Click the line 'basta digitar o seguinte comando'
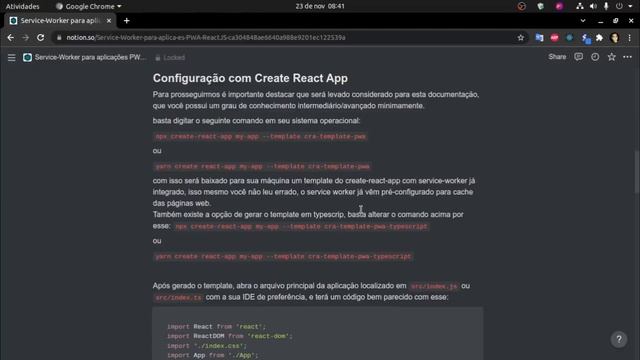 (256, 121)
